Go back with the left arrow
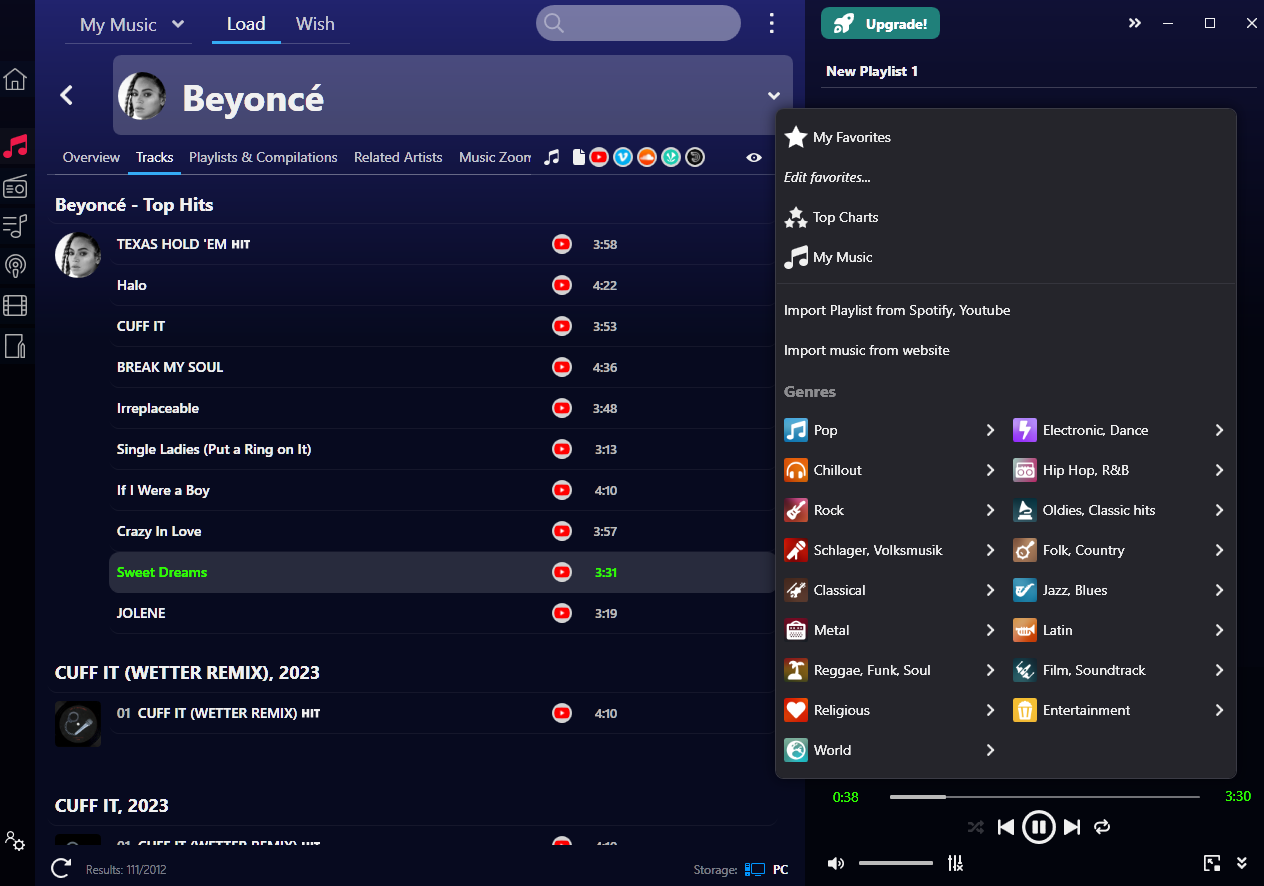The width and height of the screenshot is (1264, 886). pyautogui.click(x=67, y=95)
